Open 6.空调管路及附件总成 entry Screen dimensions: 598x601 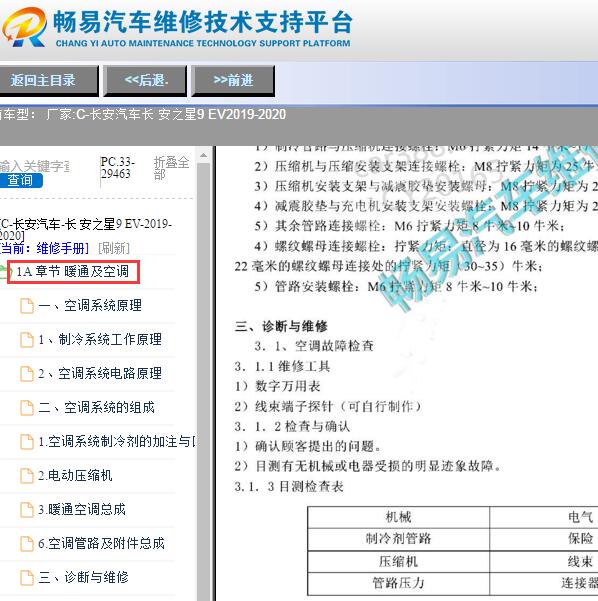click(x=102, y=544)
